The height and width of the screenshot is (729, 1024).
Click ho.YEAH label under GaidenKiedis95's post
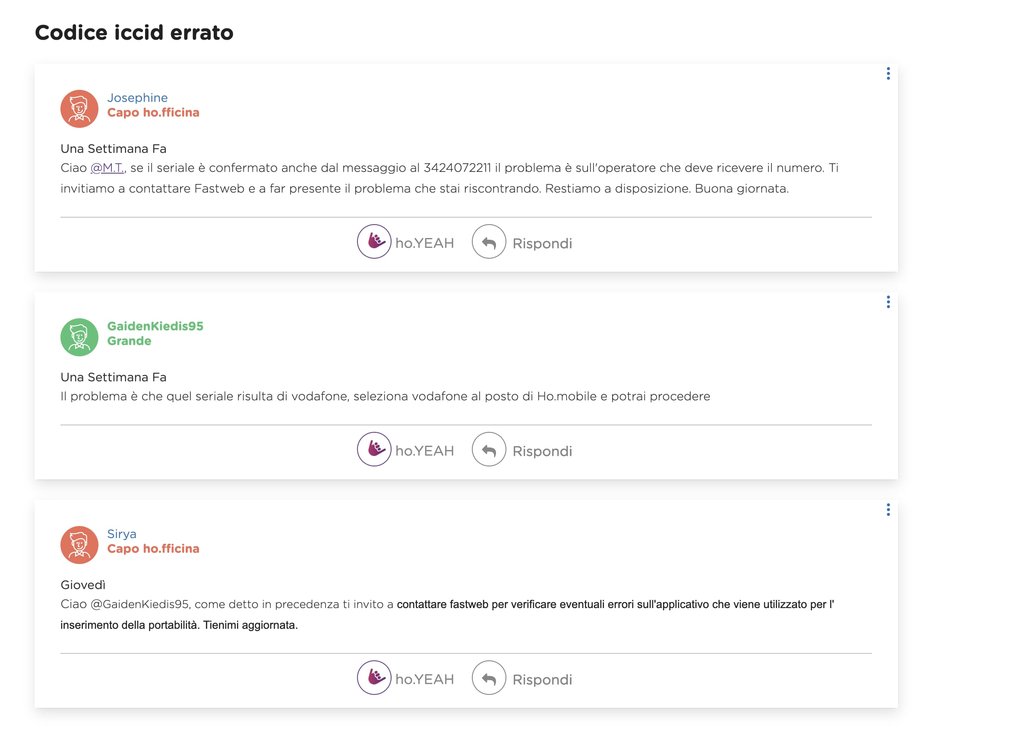[x=424, y=451]
